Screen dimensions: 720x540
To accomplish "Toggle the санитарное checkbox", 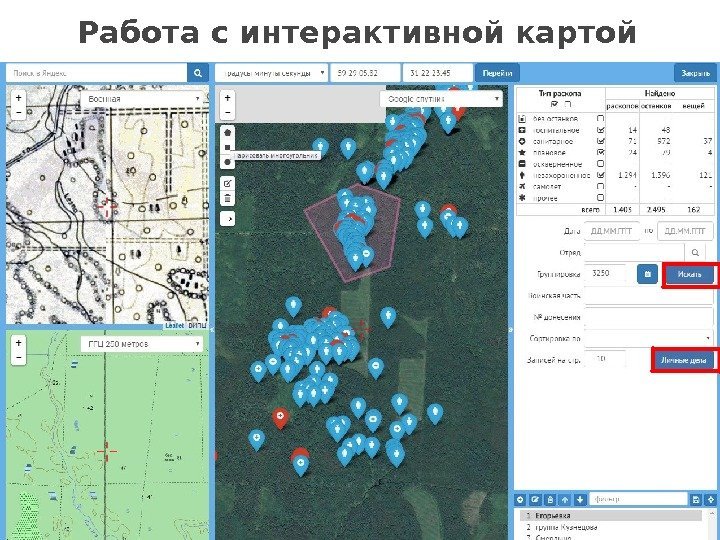I will 600,141.
